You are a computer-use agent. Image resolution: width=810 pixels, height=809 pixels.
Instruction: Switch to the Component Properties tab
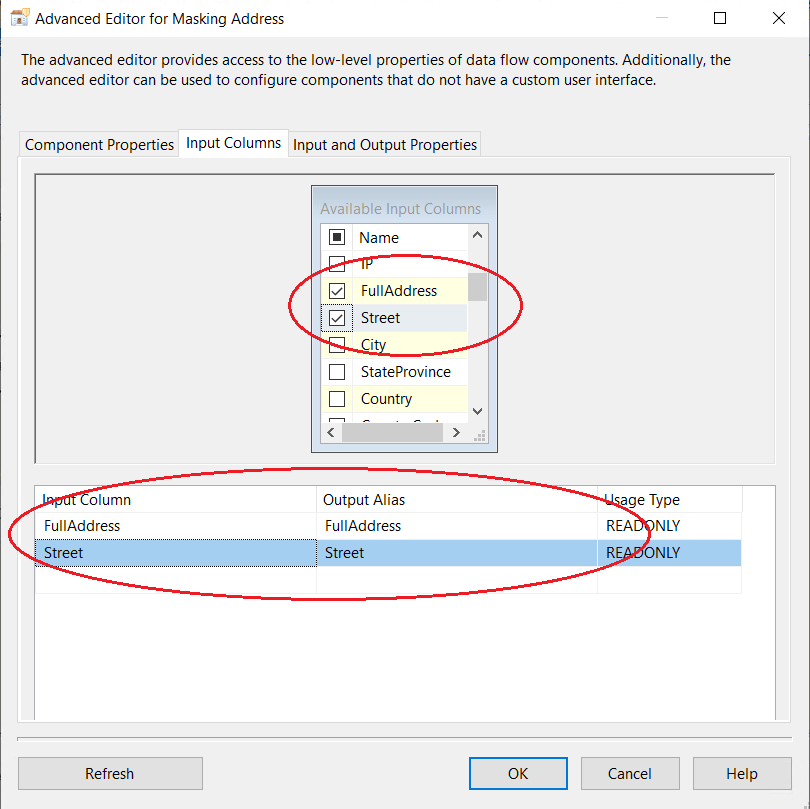coord(99,145)
